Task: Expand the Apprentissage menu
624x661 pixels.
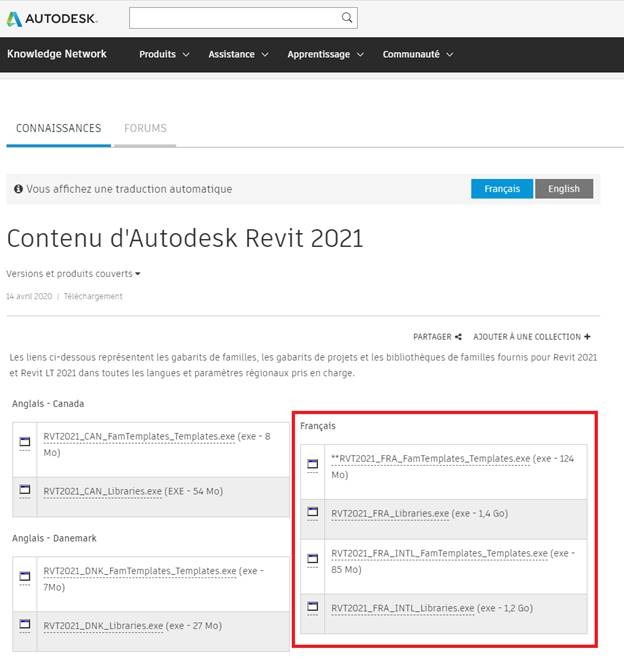Action: [x=325, y=54]
